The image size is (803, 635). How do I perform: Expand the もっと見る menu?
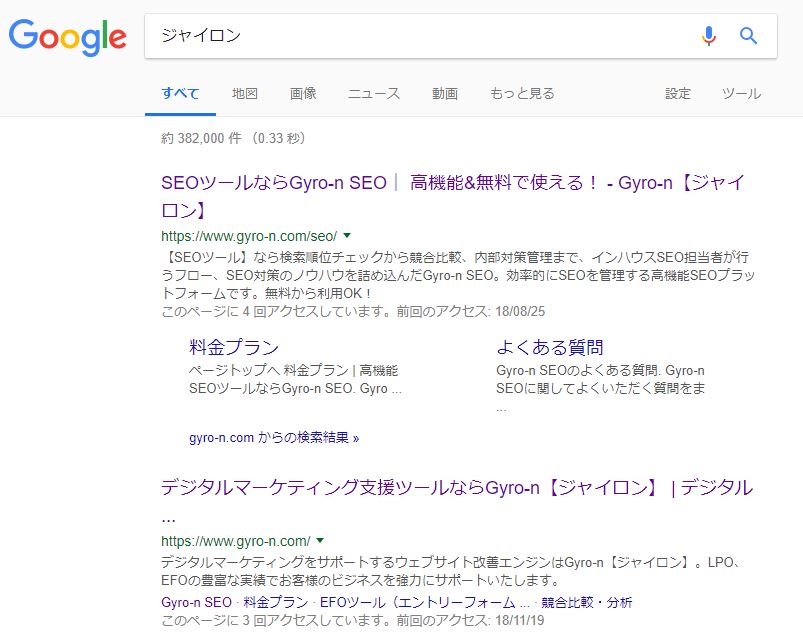point(522,93)
